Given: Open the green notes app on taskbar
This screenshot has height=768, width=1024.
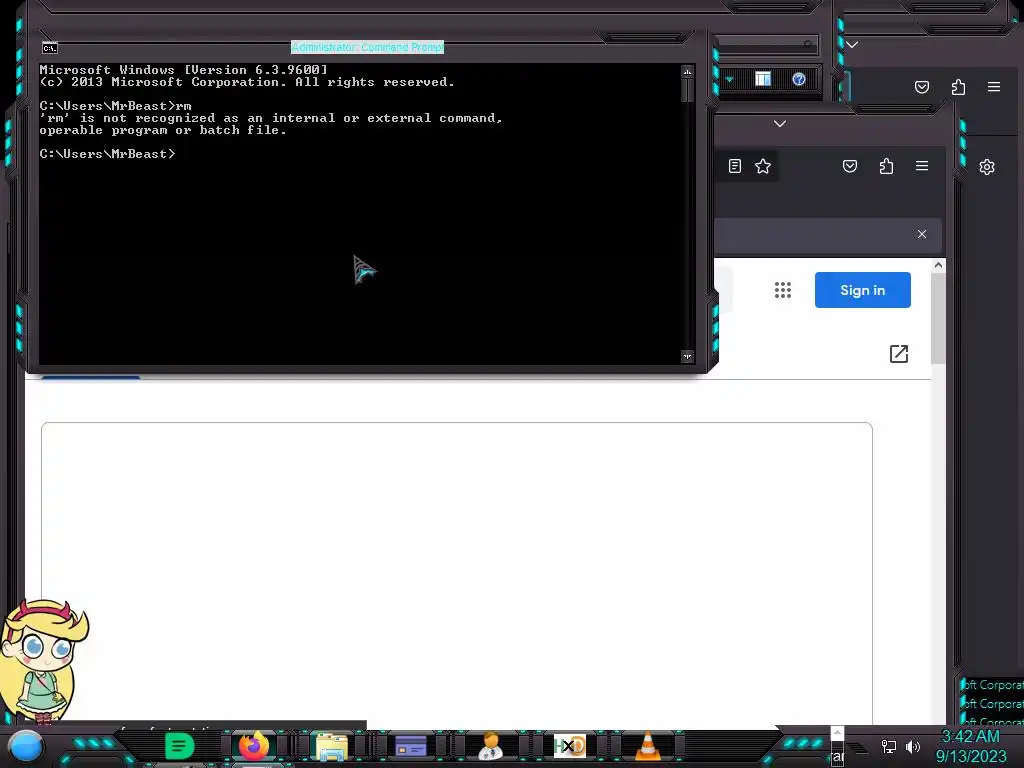Looking at the screenshot, I should point(180,746).
